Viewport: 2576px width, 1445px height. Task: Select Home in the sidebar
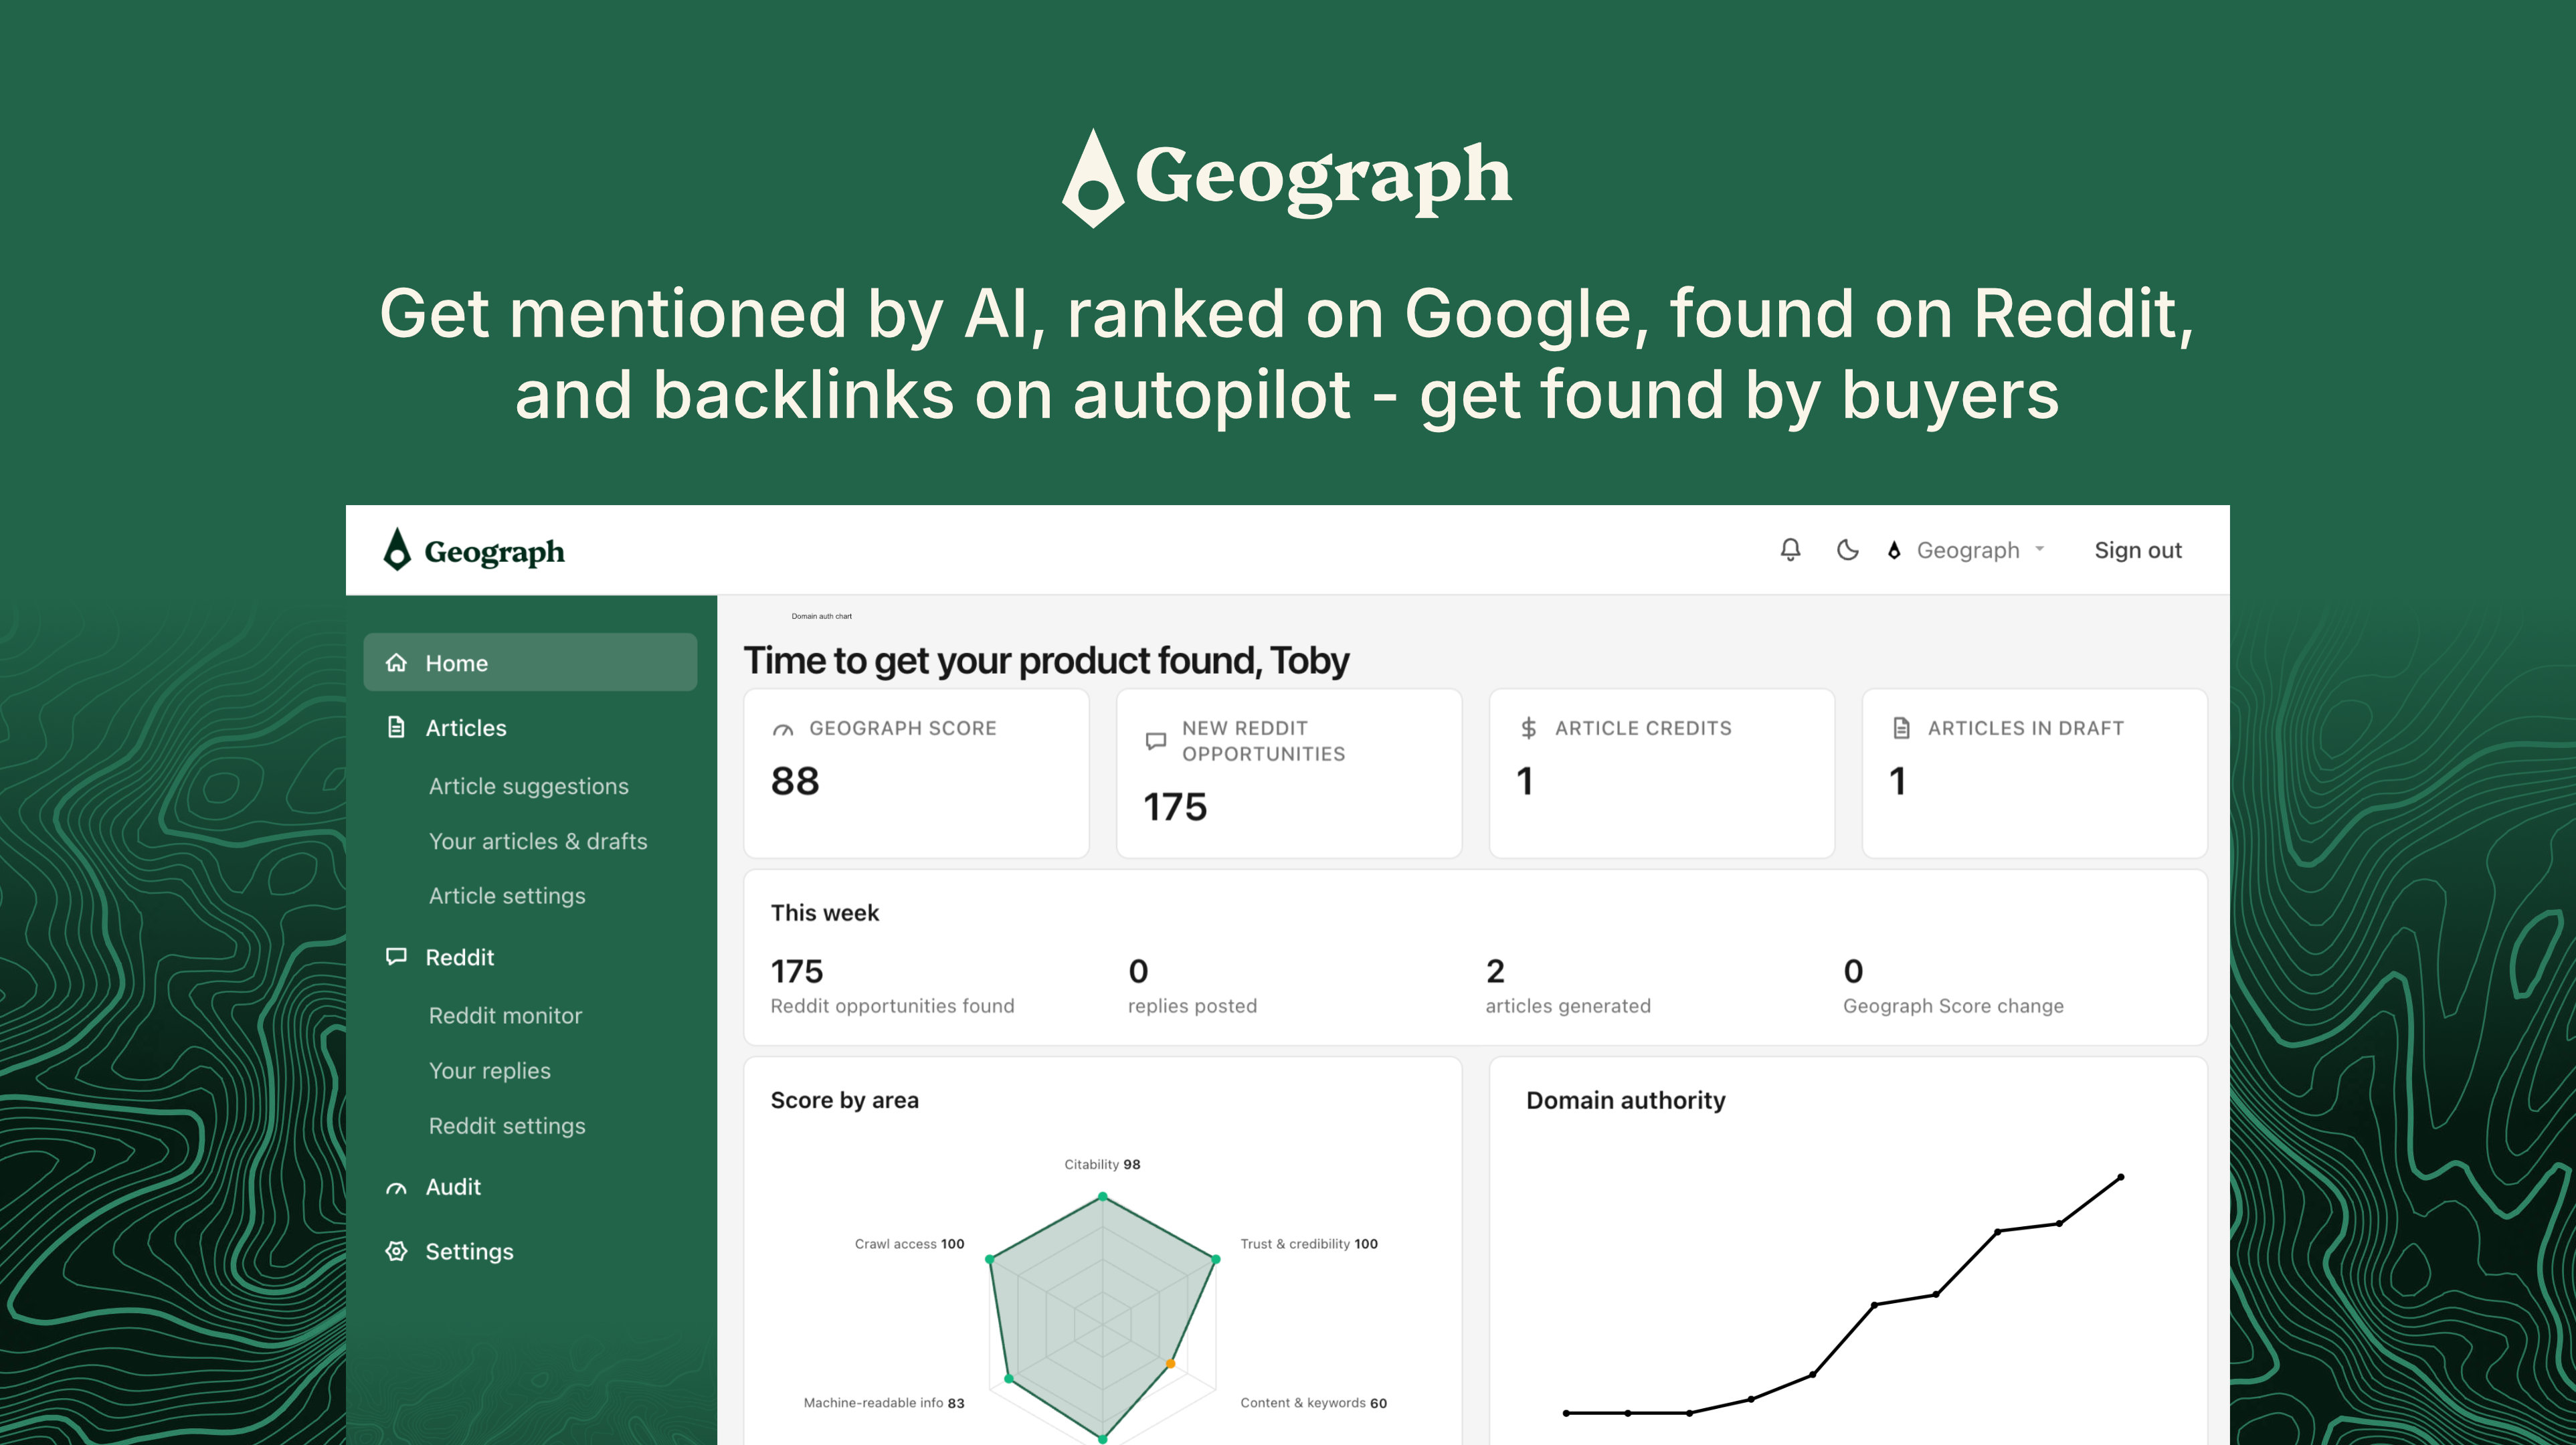[530, 662]
